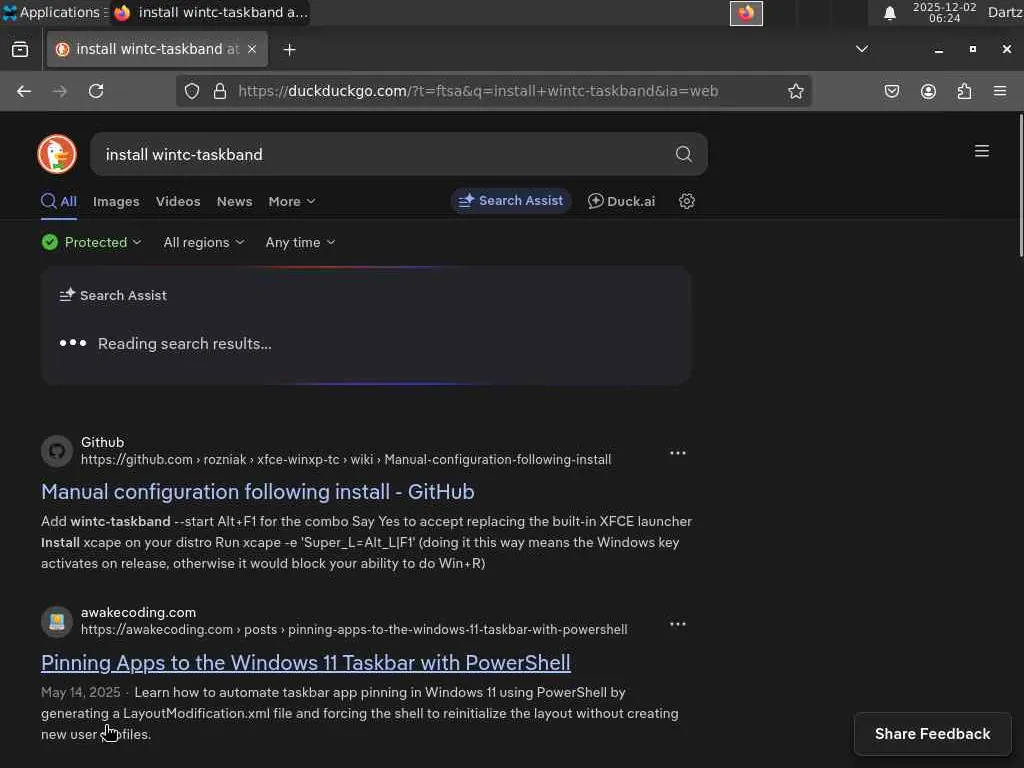Open Manual configuration following install - GitHub link
The height and width of the screenshot is (768, 1024).
[x=257, y=492]
